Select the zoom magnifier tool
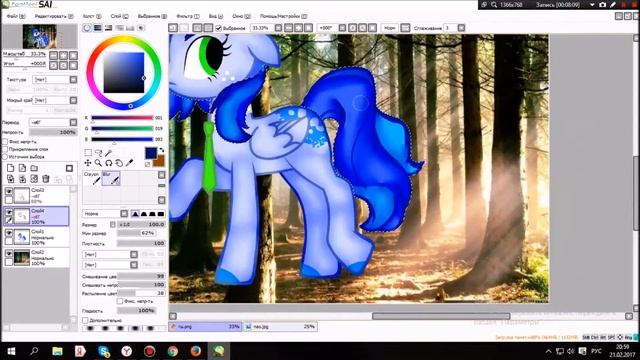This screenshot has width=640, height=360. click(x=98, y=163)
